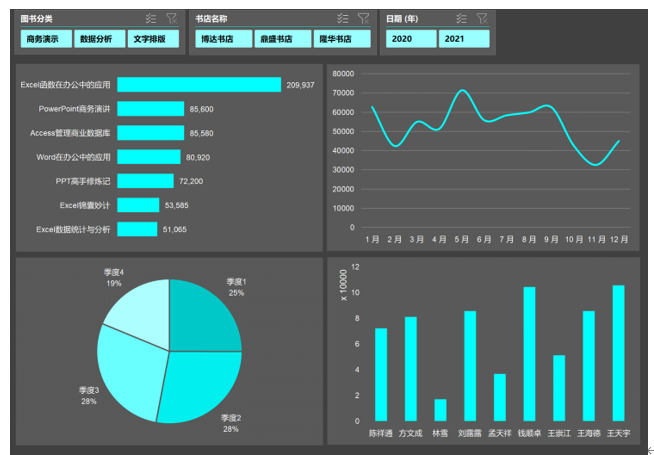Clear filter on 书店名称 slicer

click(x=363, y=18)
